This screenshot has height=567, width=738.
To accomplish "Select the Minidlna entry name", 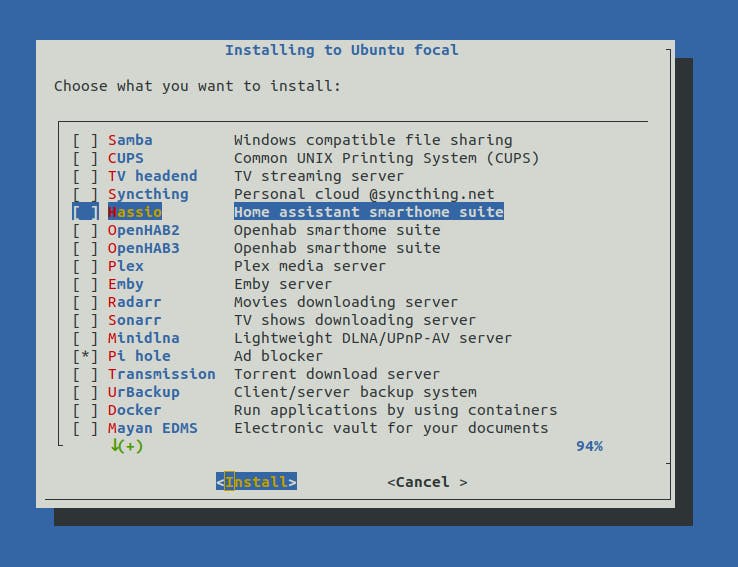I will click(x=144, y=338).
